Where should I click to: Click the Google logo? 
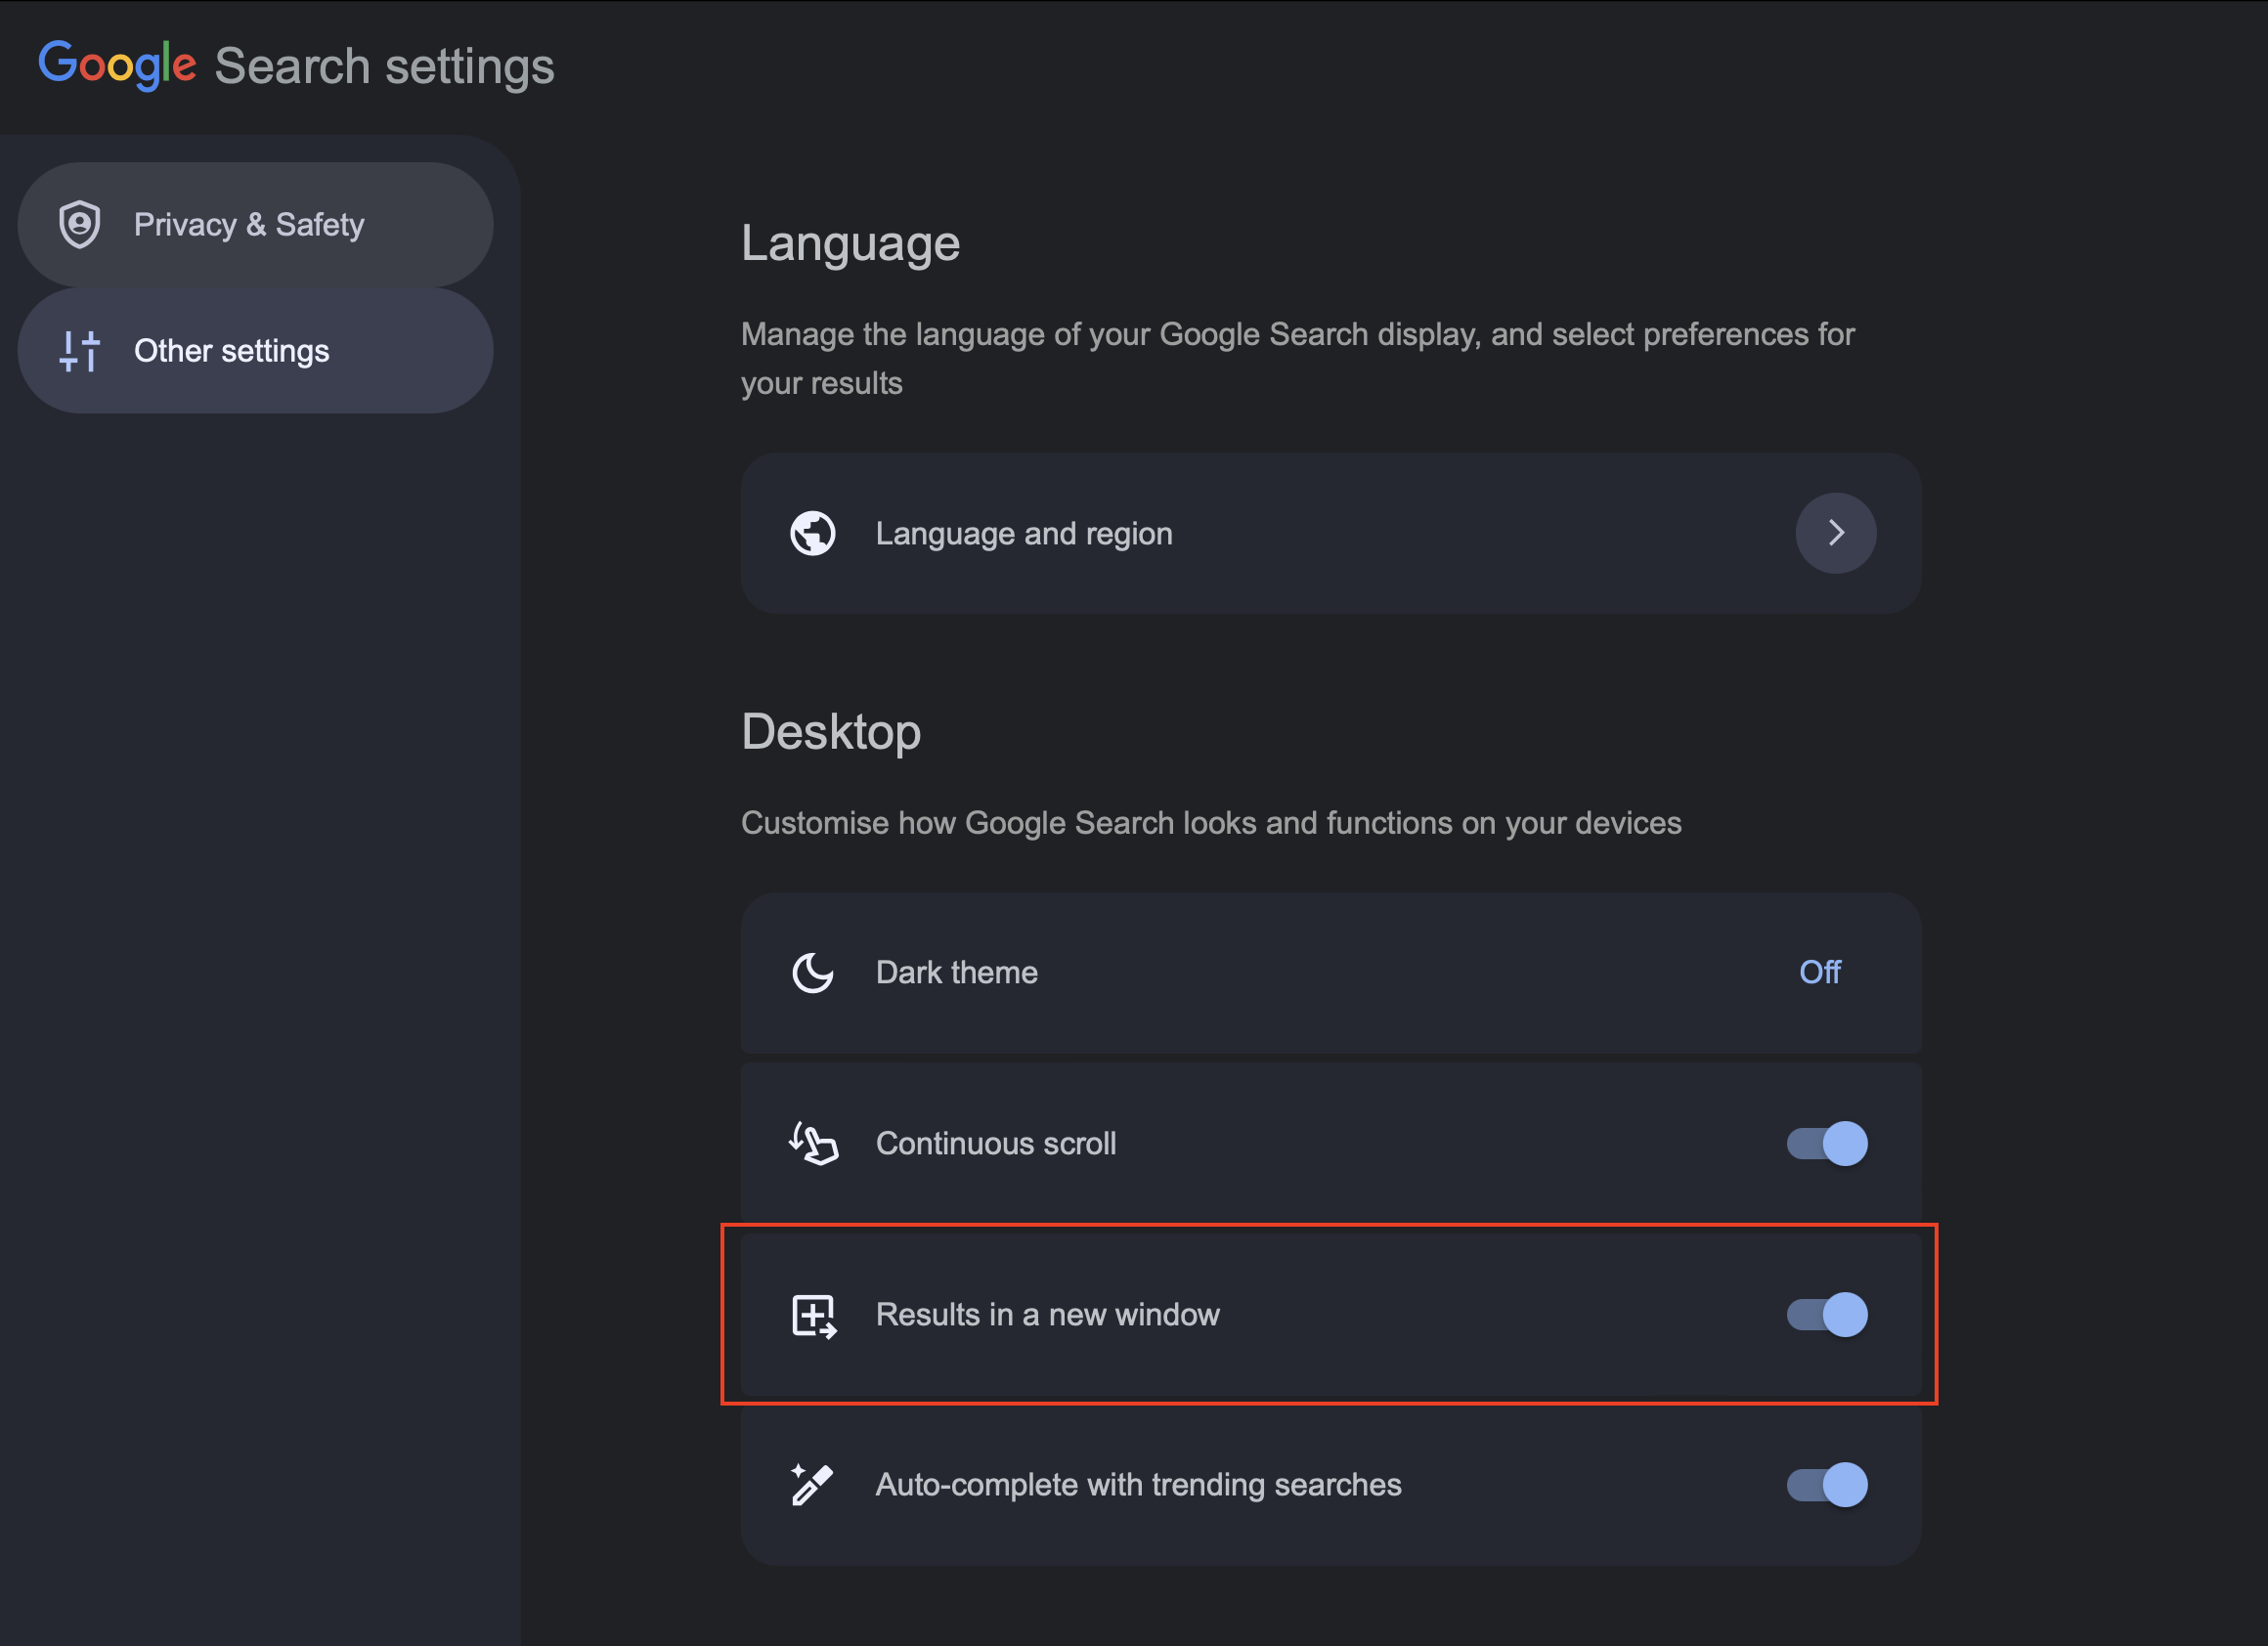click(x=117, y=65)
